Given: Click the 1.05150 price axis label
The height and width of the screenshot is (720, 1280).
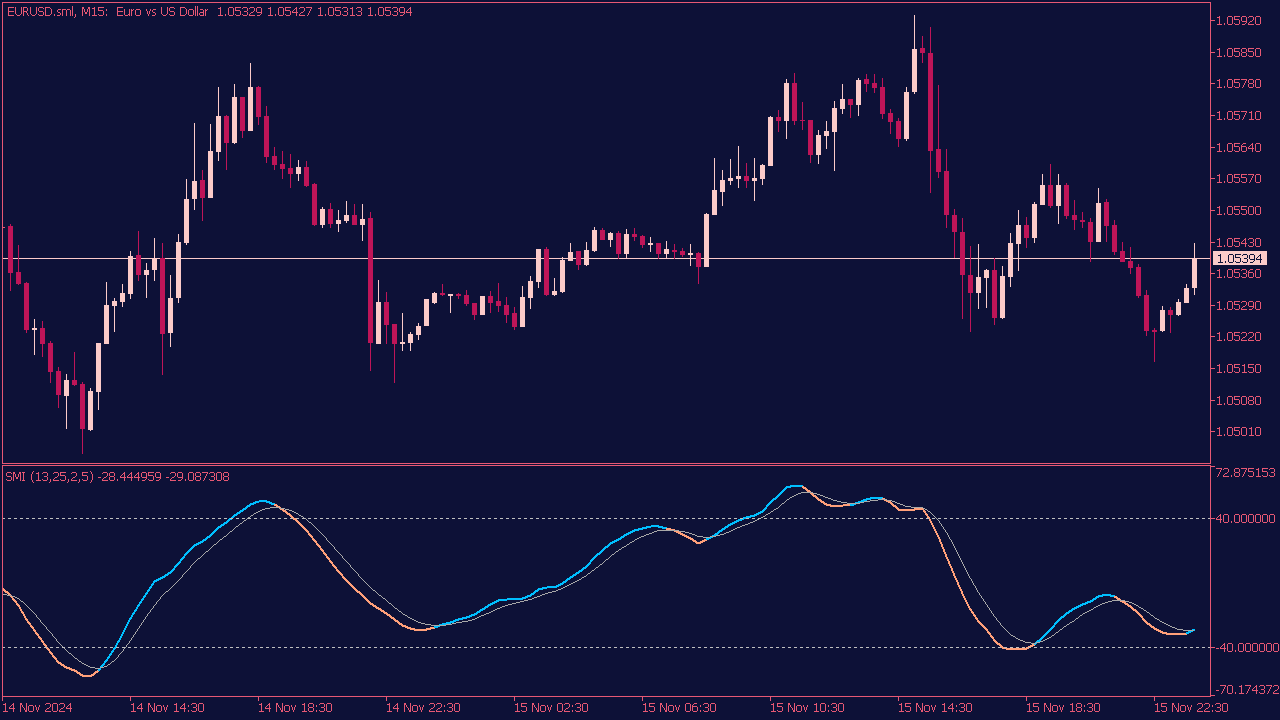Looking at the screenshot, I should click(1238, 369).
